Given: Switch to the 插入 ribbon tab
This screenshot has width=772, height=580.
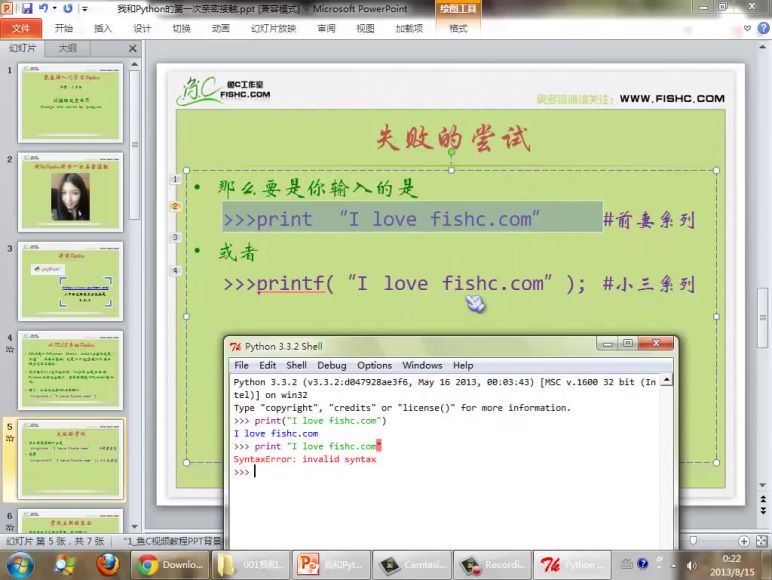Looking at the screenshot, I should [102, 28].
